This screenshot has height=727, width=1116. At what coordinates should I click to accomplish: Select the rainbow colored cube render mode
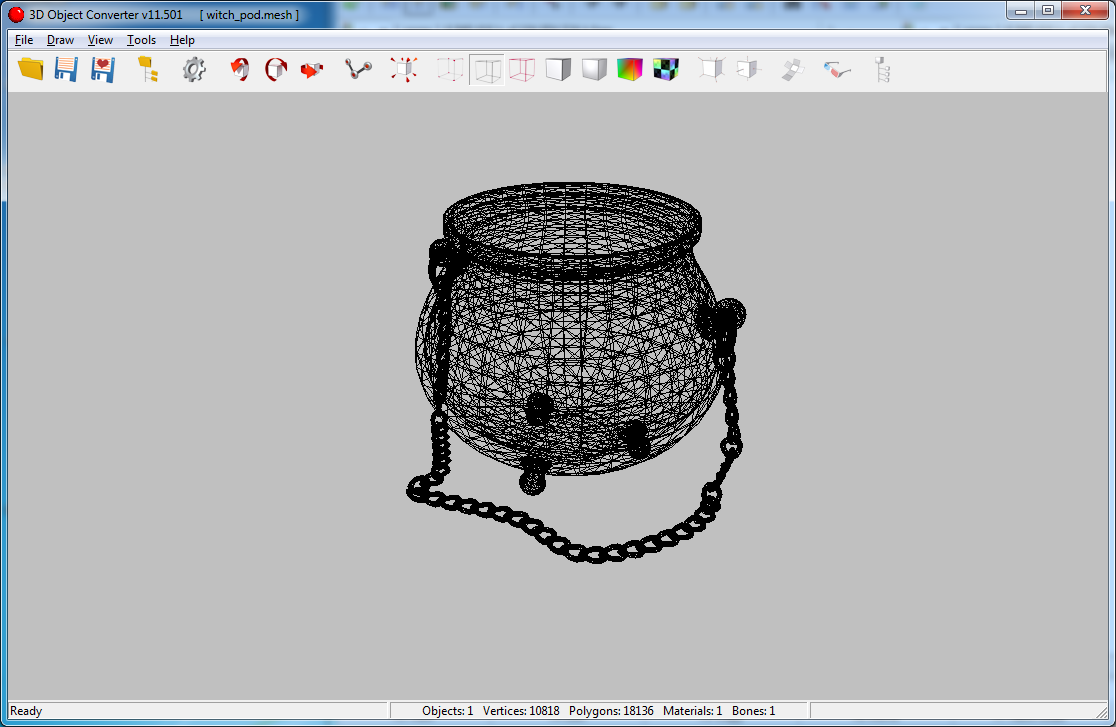coord(630,70)
